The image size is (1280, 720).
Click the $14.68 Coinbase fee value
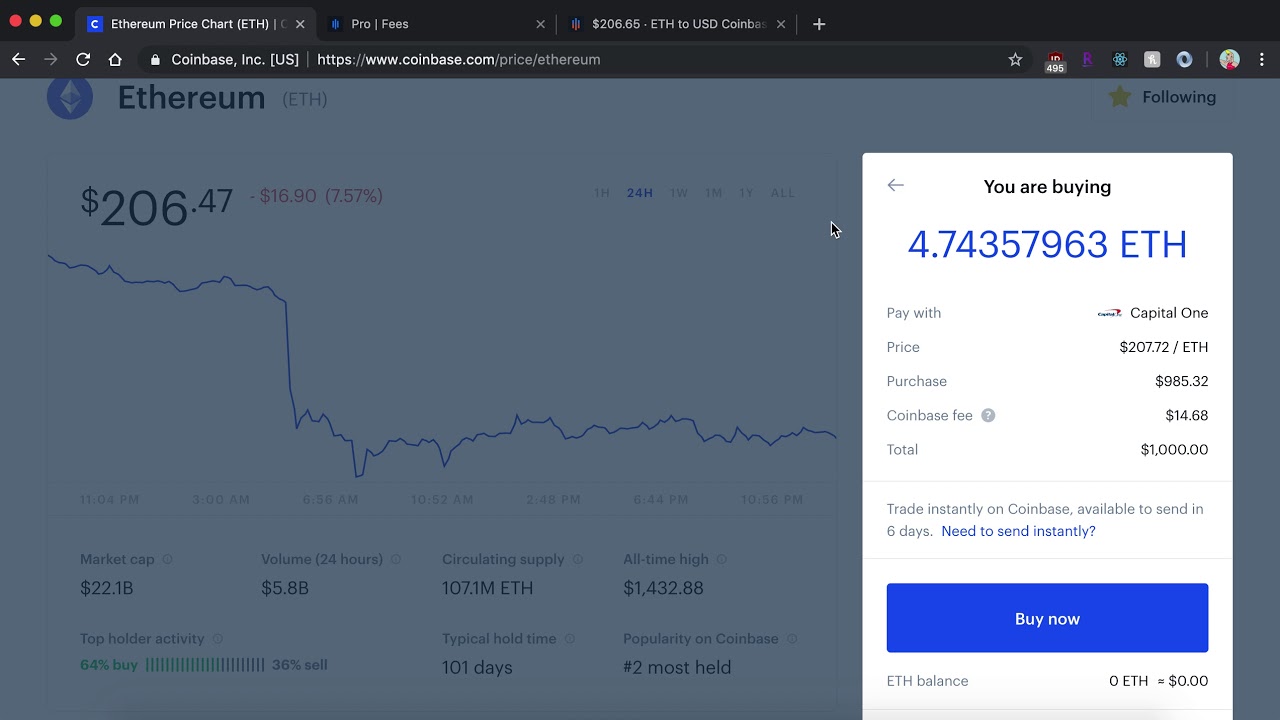(x=1187, y=415)
